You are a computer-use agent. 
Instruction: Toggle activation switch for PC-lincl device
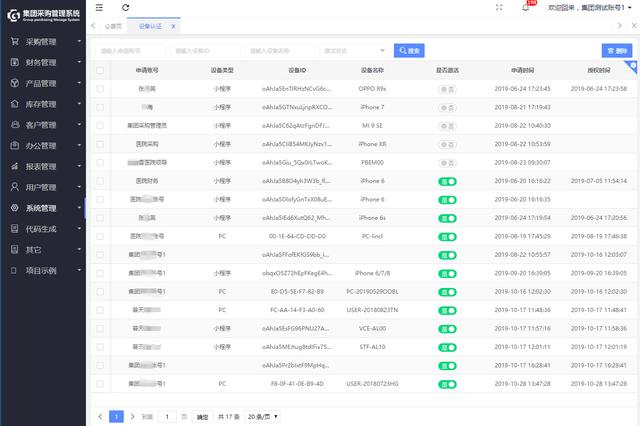point(446,236)
